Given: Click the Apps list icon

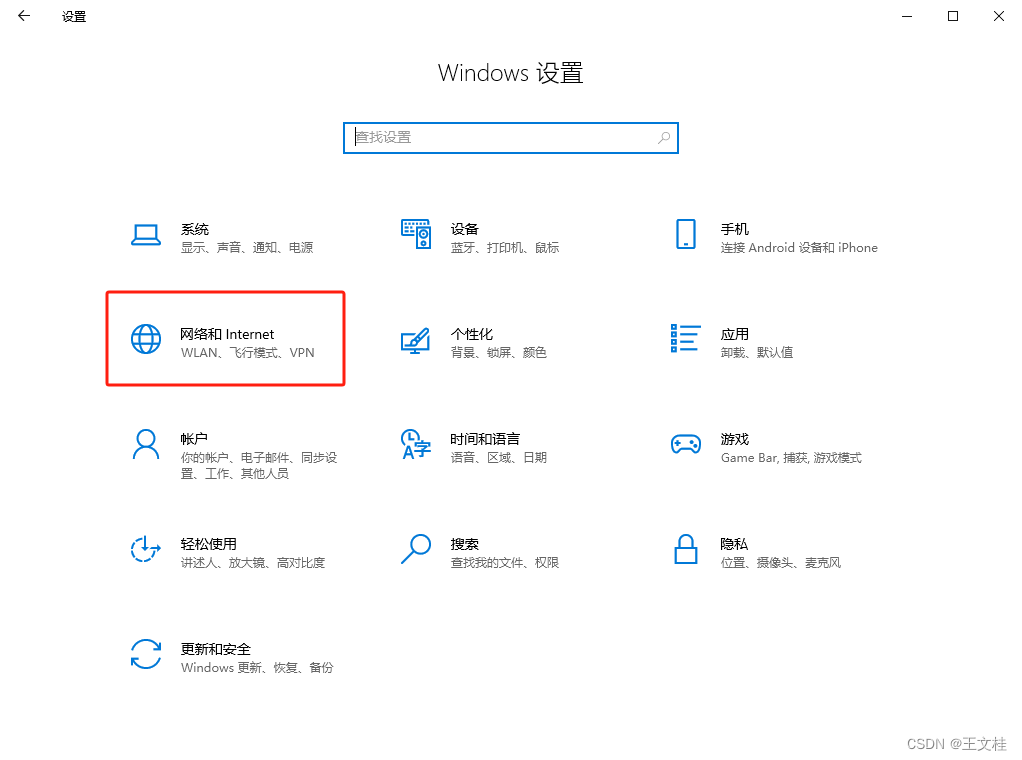Looking at the screenshot, I should point(686,338).
